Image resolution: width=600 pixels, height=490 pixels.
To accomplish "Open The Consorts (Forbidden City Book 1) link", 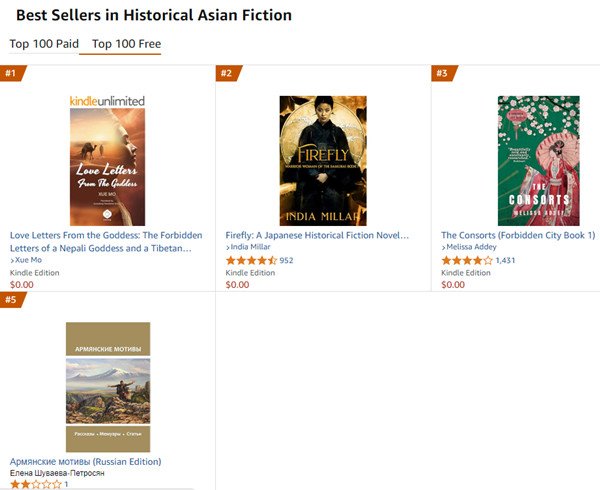I will (518, 235).
